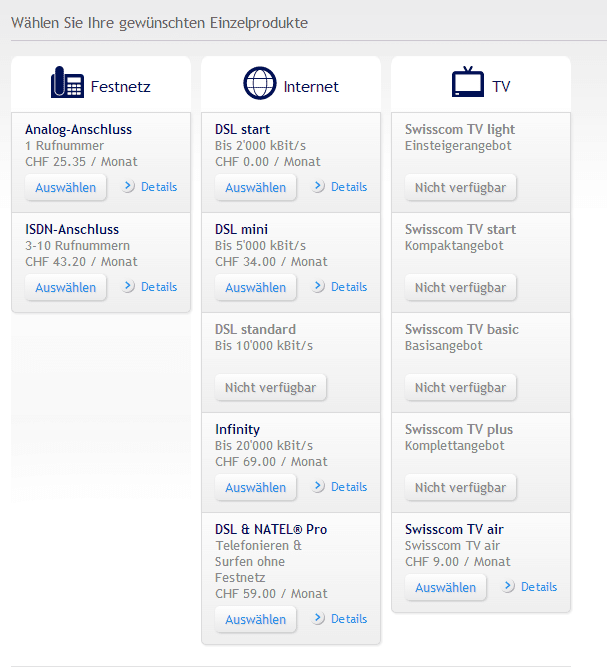This screenshot has height=669, width=607.
Task: Click arrow icon next to ISDN-Anschluss Details
Action: (x=128, y=286)
